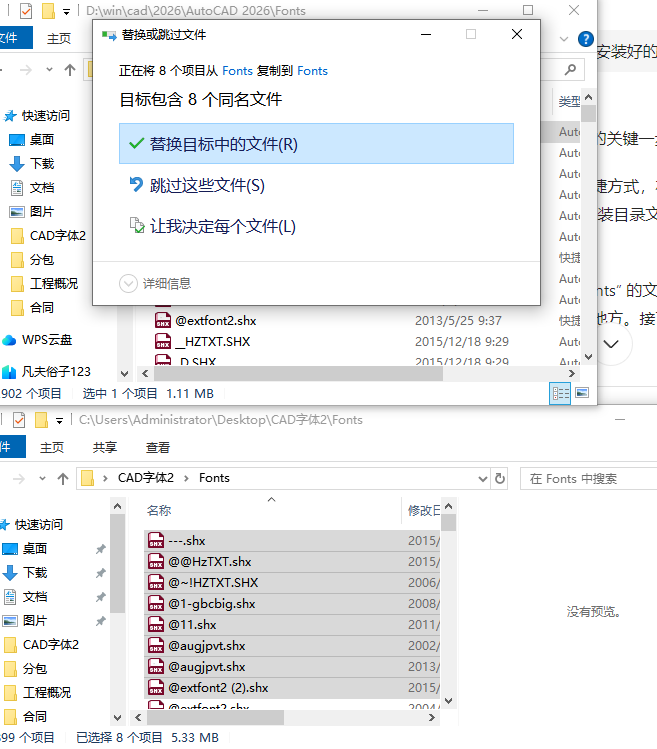657x749 pixels.
Task: Open quick access toolbar dropdown in top window
Action: pyautogui.click(x=66, y=11)
